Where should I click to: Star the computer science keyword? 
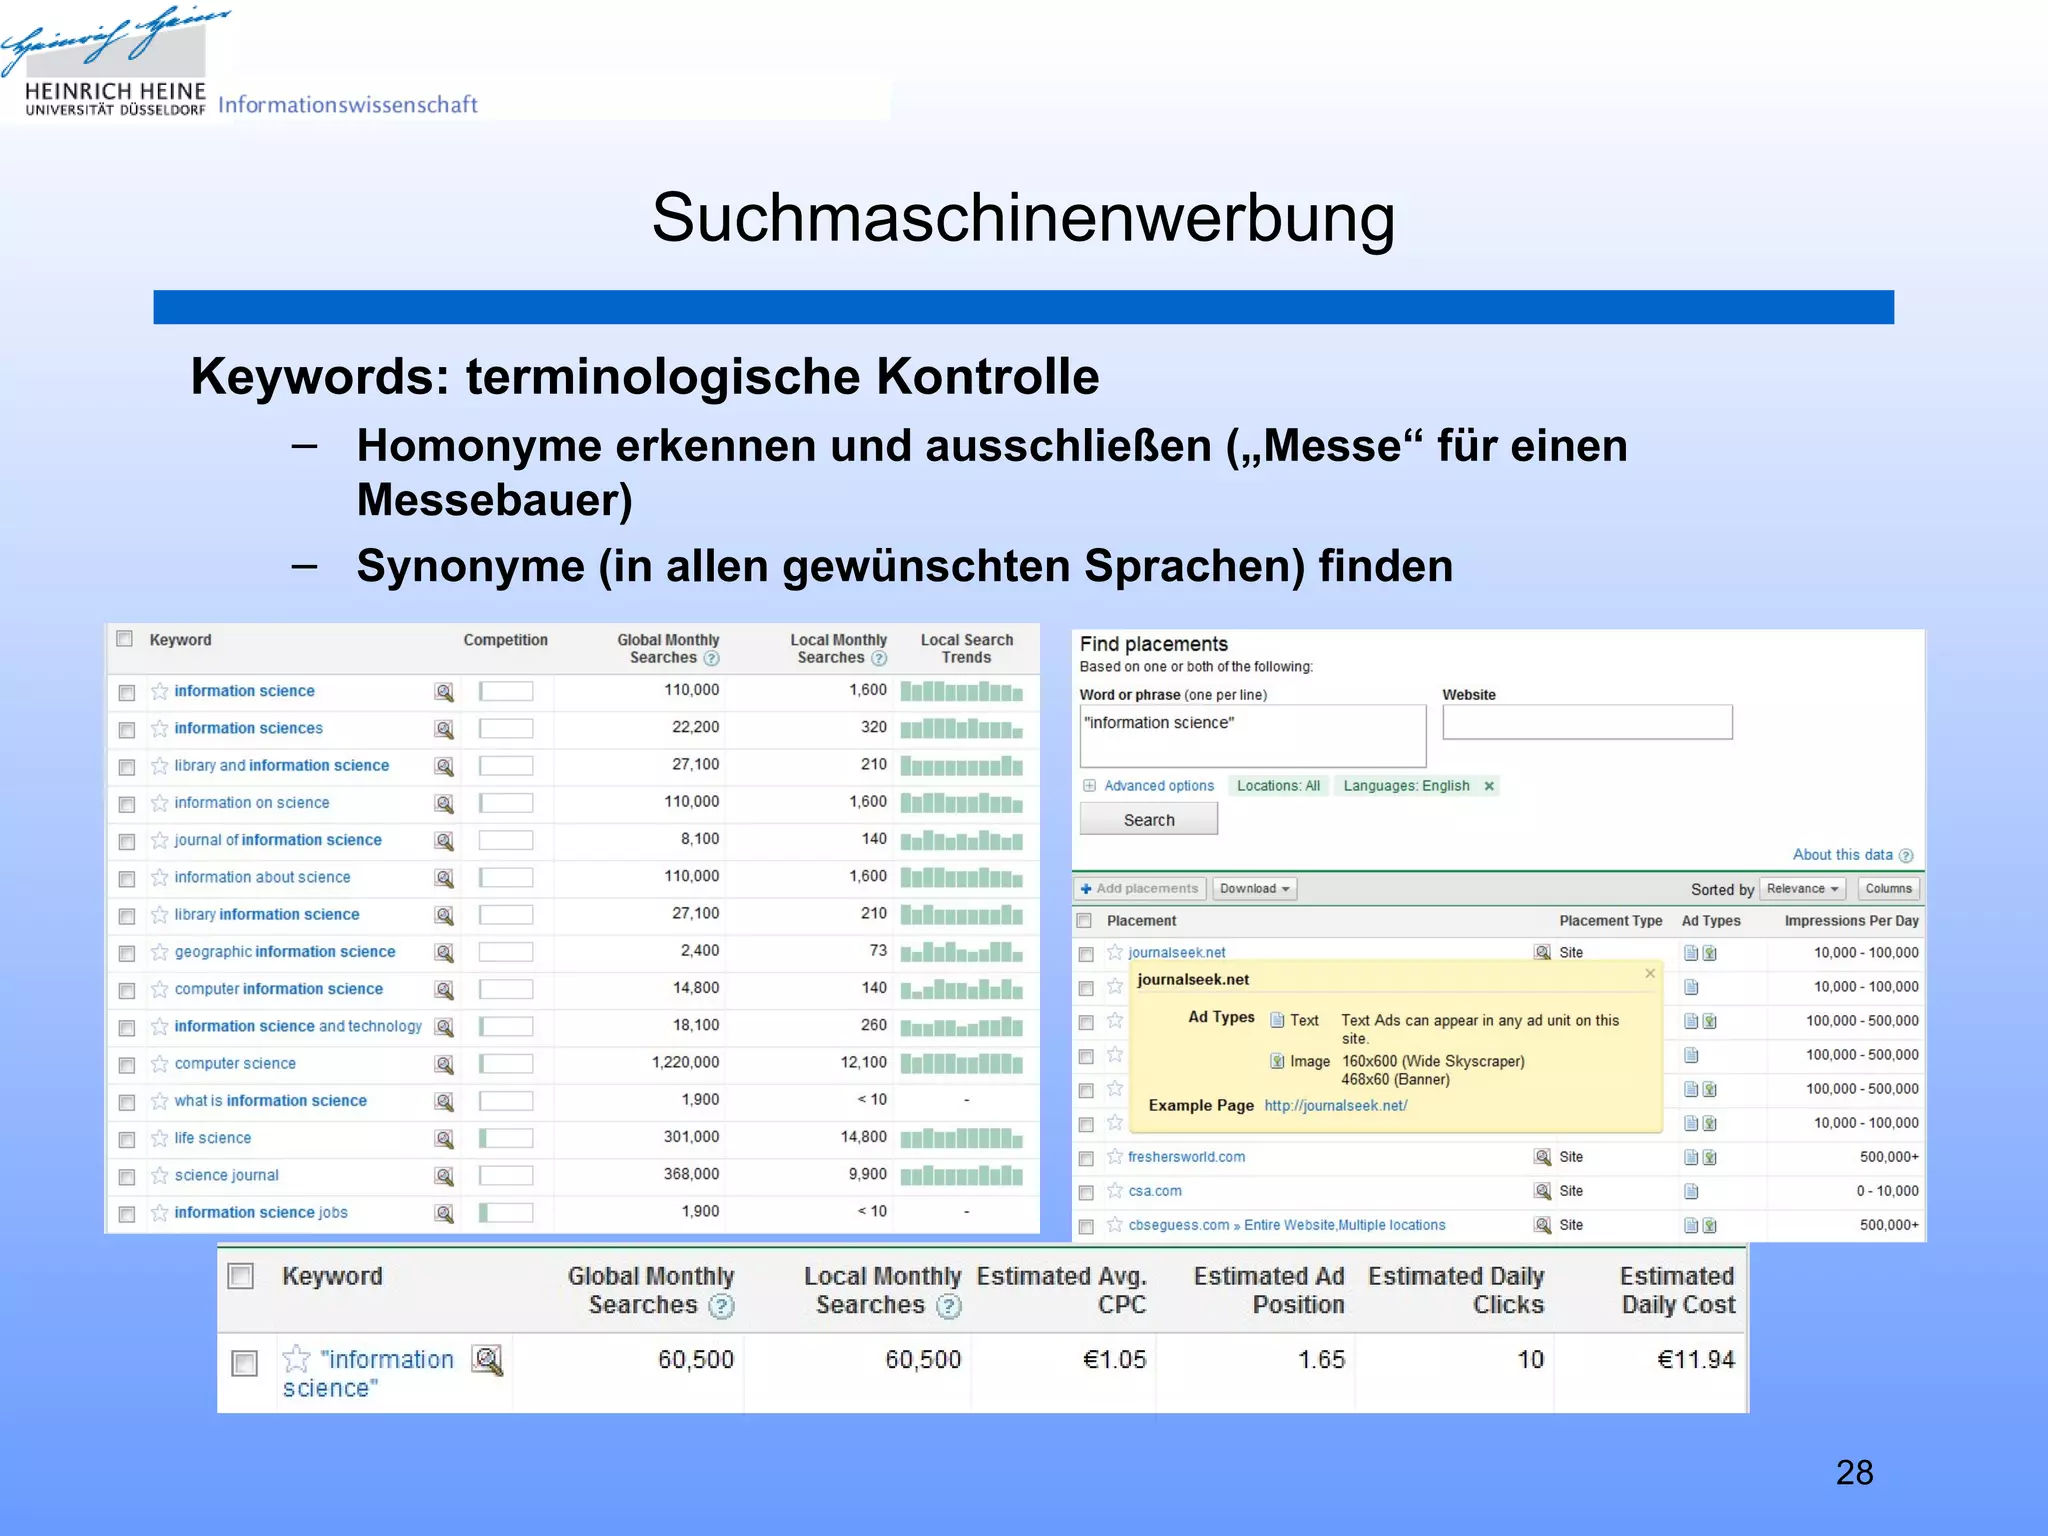(x=160, y=1064)
